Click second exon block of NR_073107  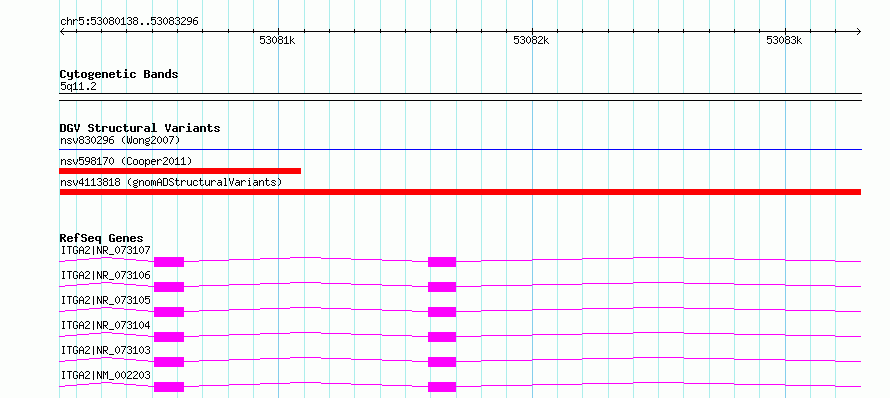pos(442,262)
